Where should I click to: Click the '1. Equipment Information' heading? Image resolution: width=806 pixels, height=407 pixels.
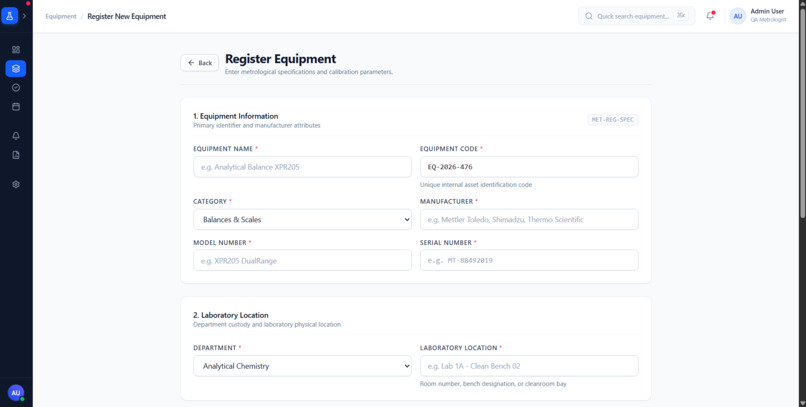coord(235,116)
